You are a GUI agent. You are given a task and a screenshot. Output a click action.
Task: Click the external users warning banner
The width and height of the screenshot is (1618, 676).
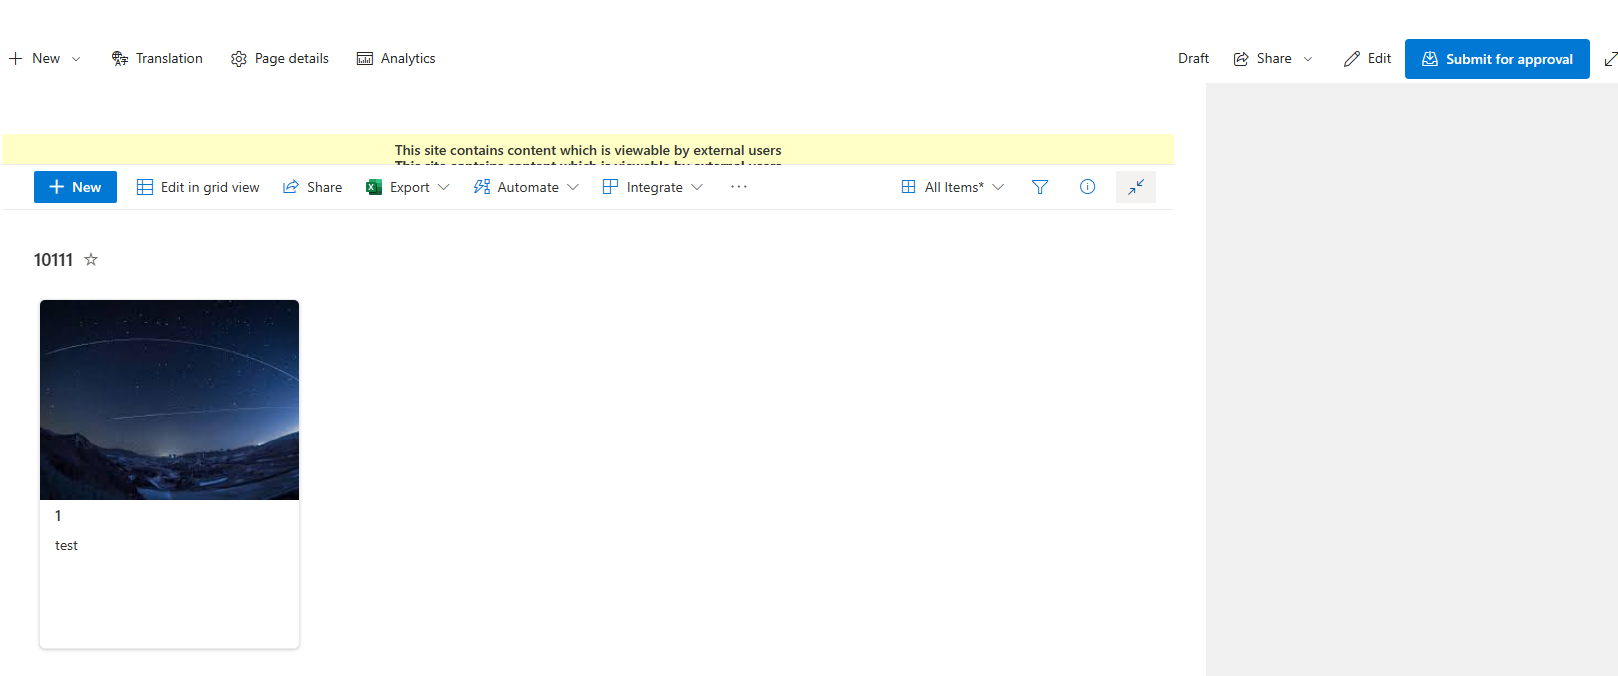pyautogui.click(x=588, y=150)
